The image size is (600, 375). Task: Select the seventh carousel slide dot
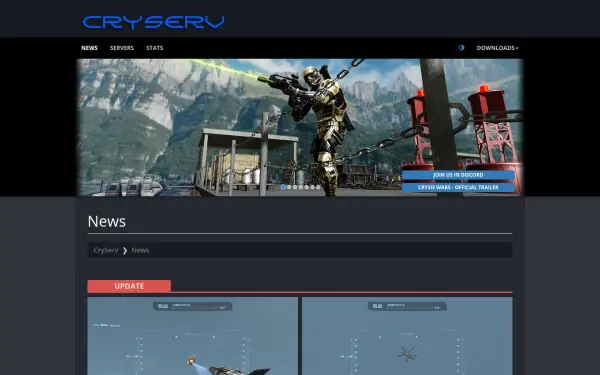318,187
